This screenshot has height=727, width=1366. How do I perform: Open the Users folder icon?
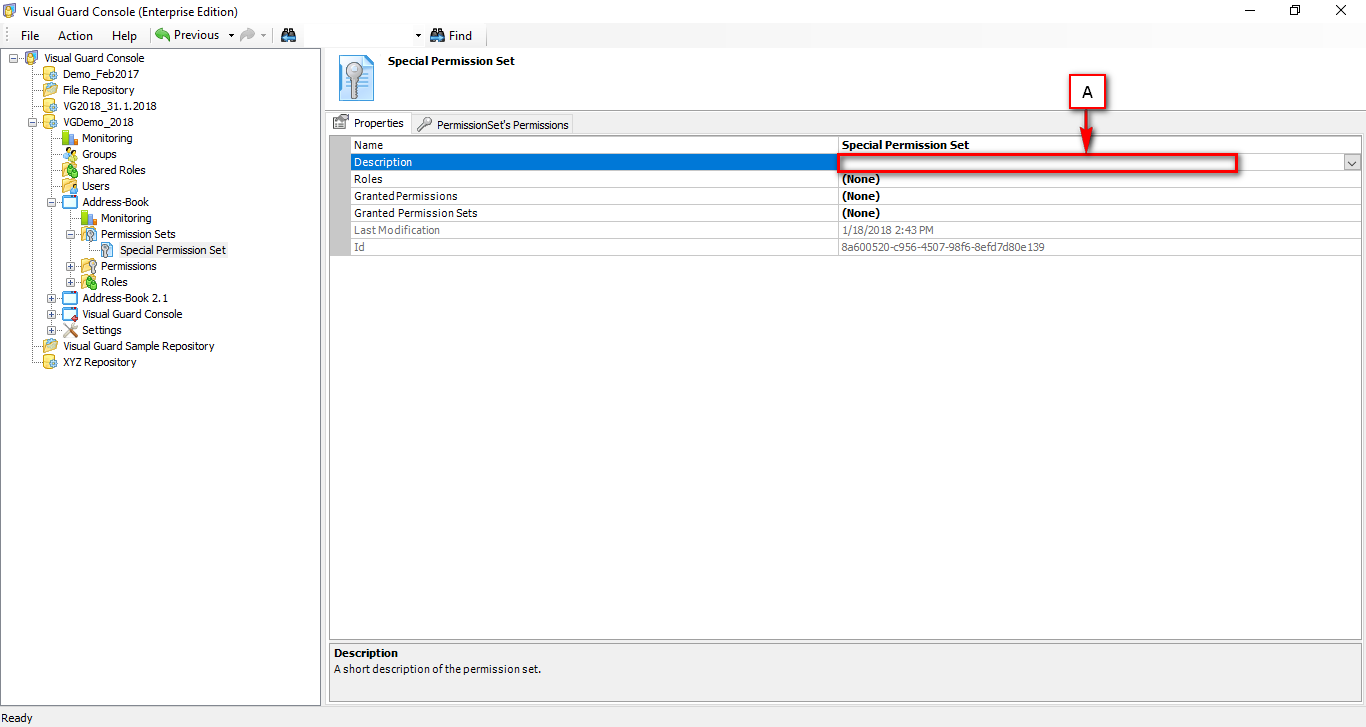[x=69, y=186]
